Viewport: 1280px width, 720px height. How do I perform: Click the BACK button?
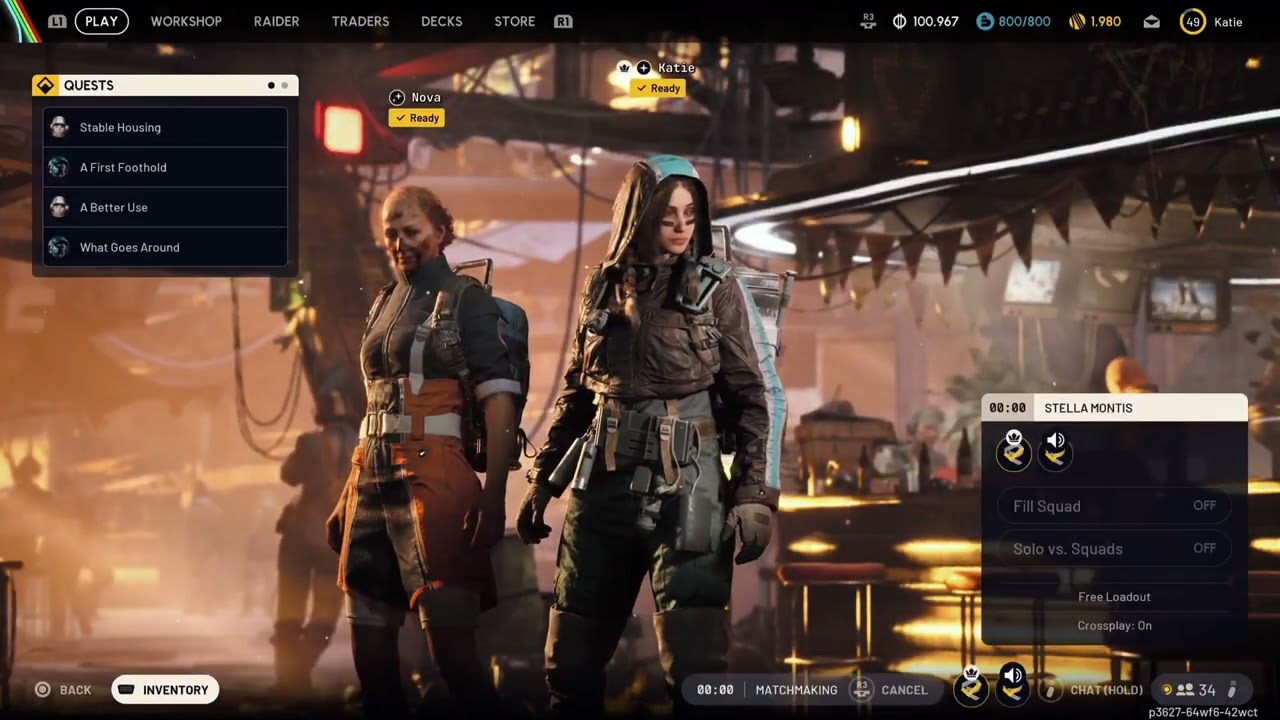[63, 690]
